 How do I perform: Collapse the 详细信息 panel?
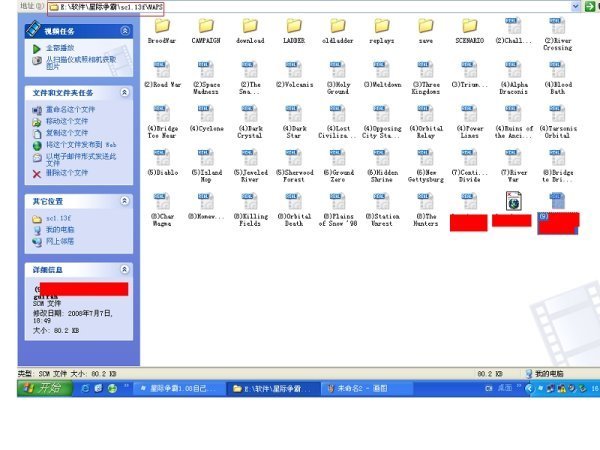click(124, 269)
